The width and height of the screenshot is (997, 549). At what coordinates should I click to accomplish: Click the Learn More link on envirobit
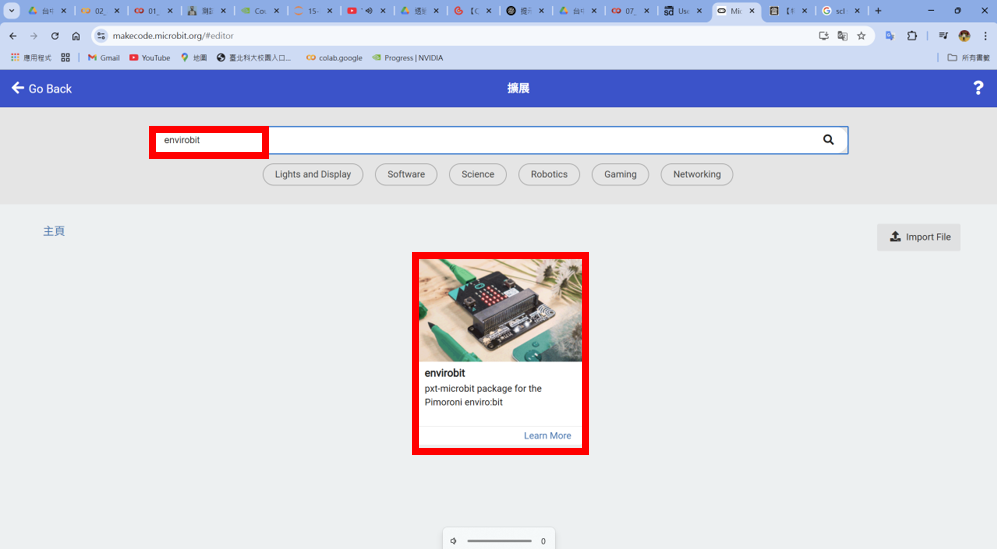(547, 436)
